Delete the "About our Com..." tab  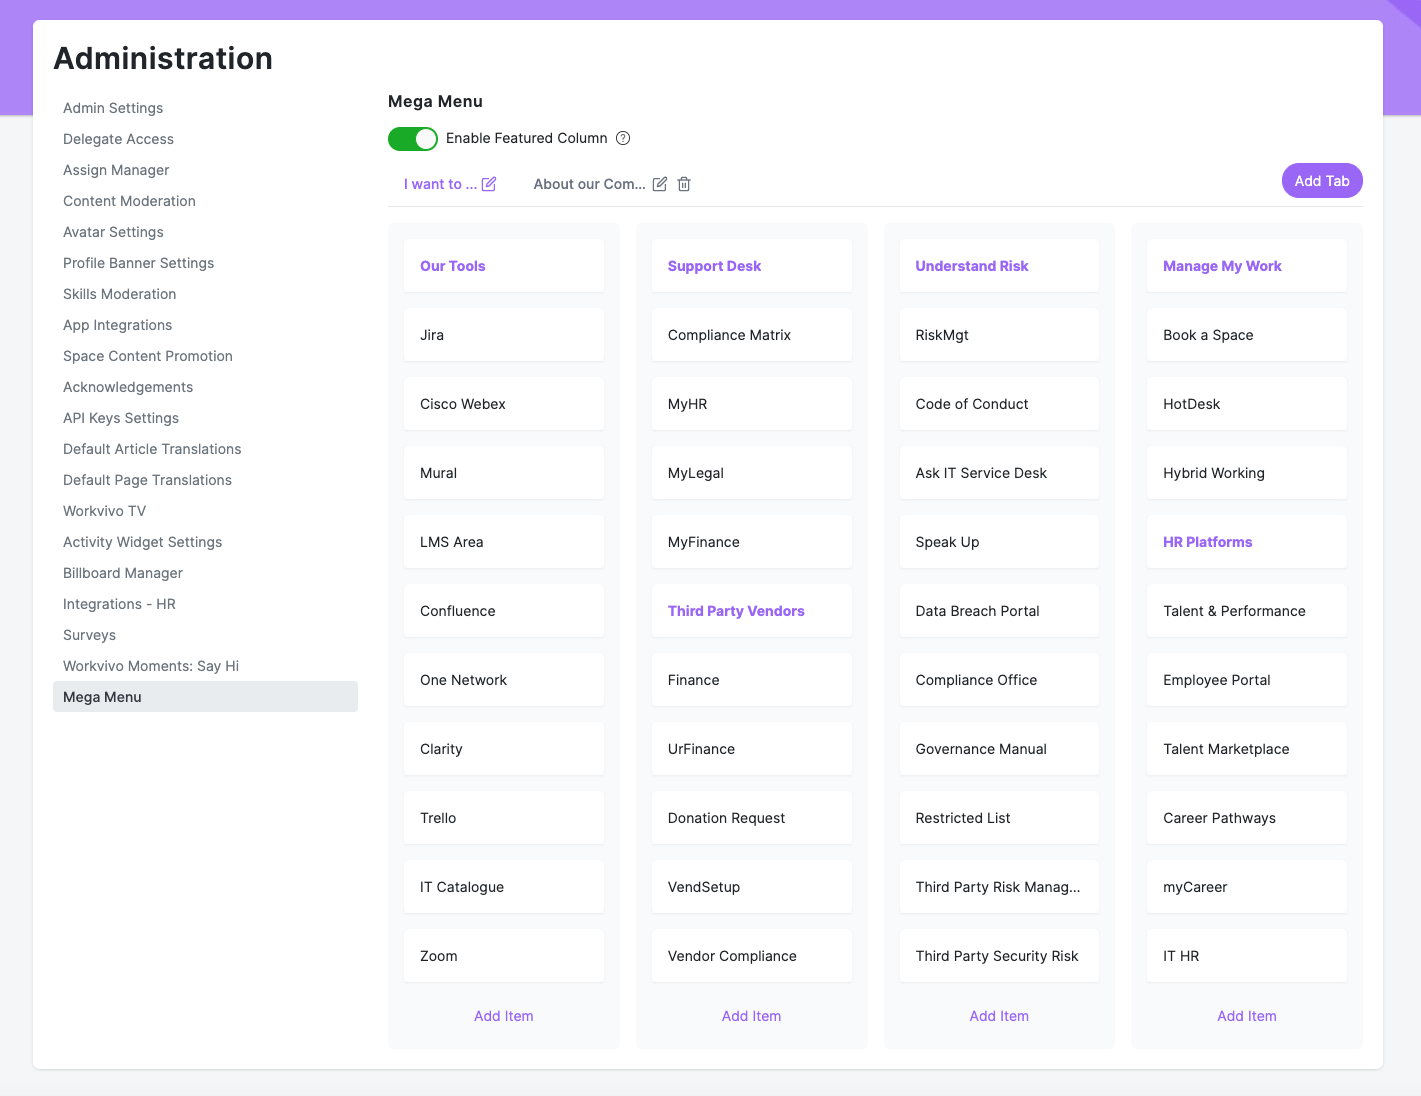pyautogui.click(x=683, y=183)
